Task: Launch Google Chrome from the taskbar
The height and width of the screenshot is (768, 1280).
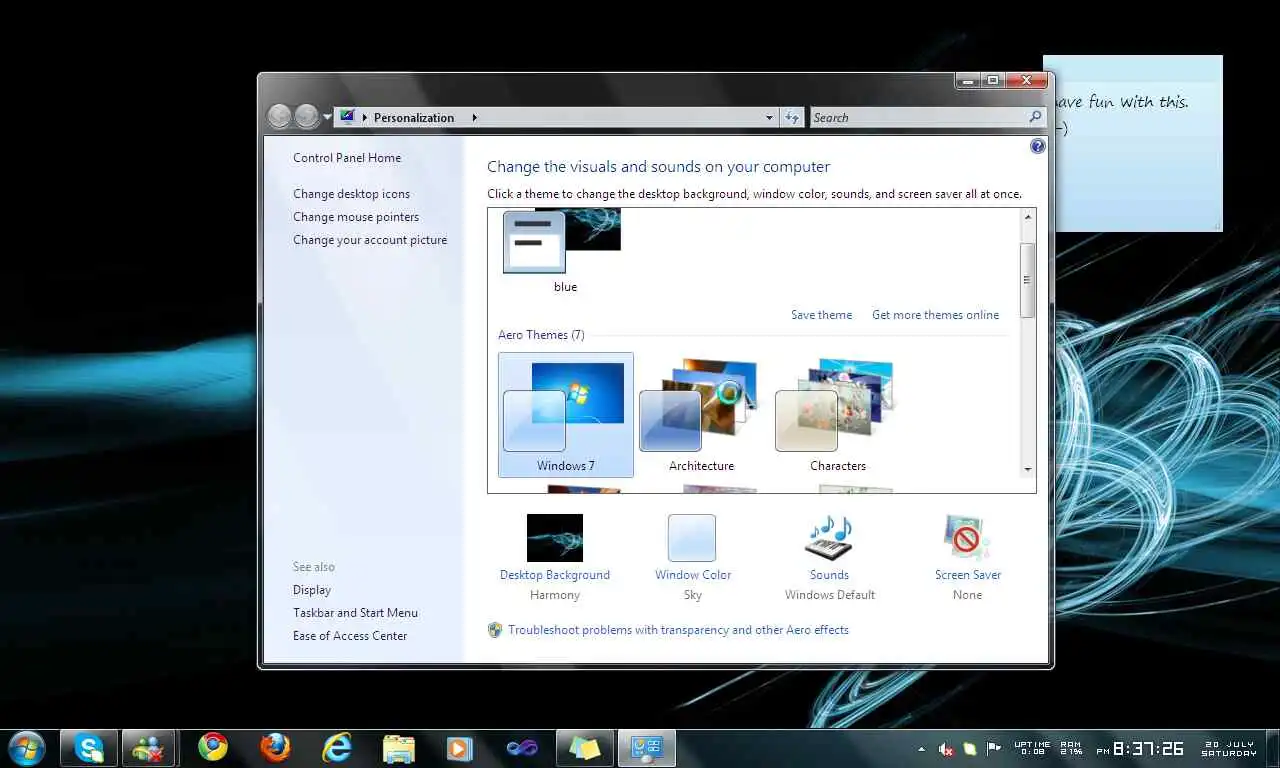Action: (x=212, y=747)
